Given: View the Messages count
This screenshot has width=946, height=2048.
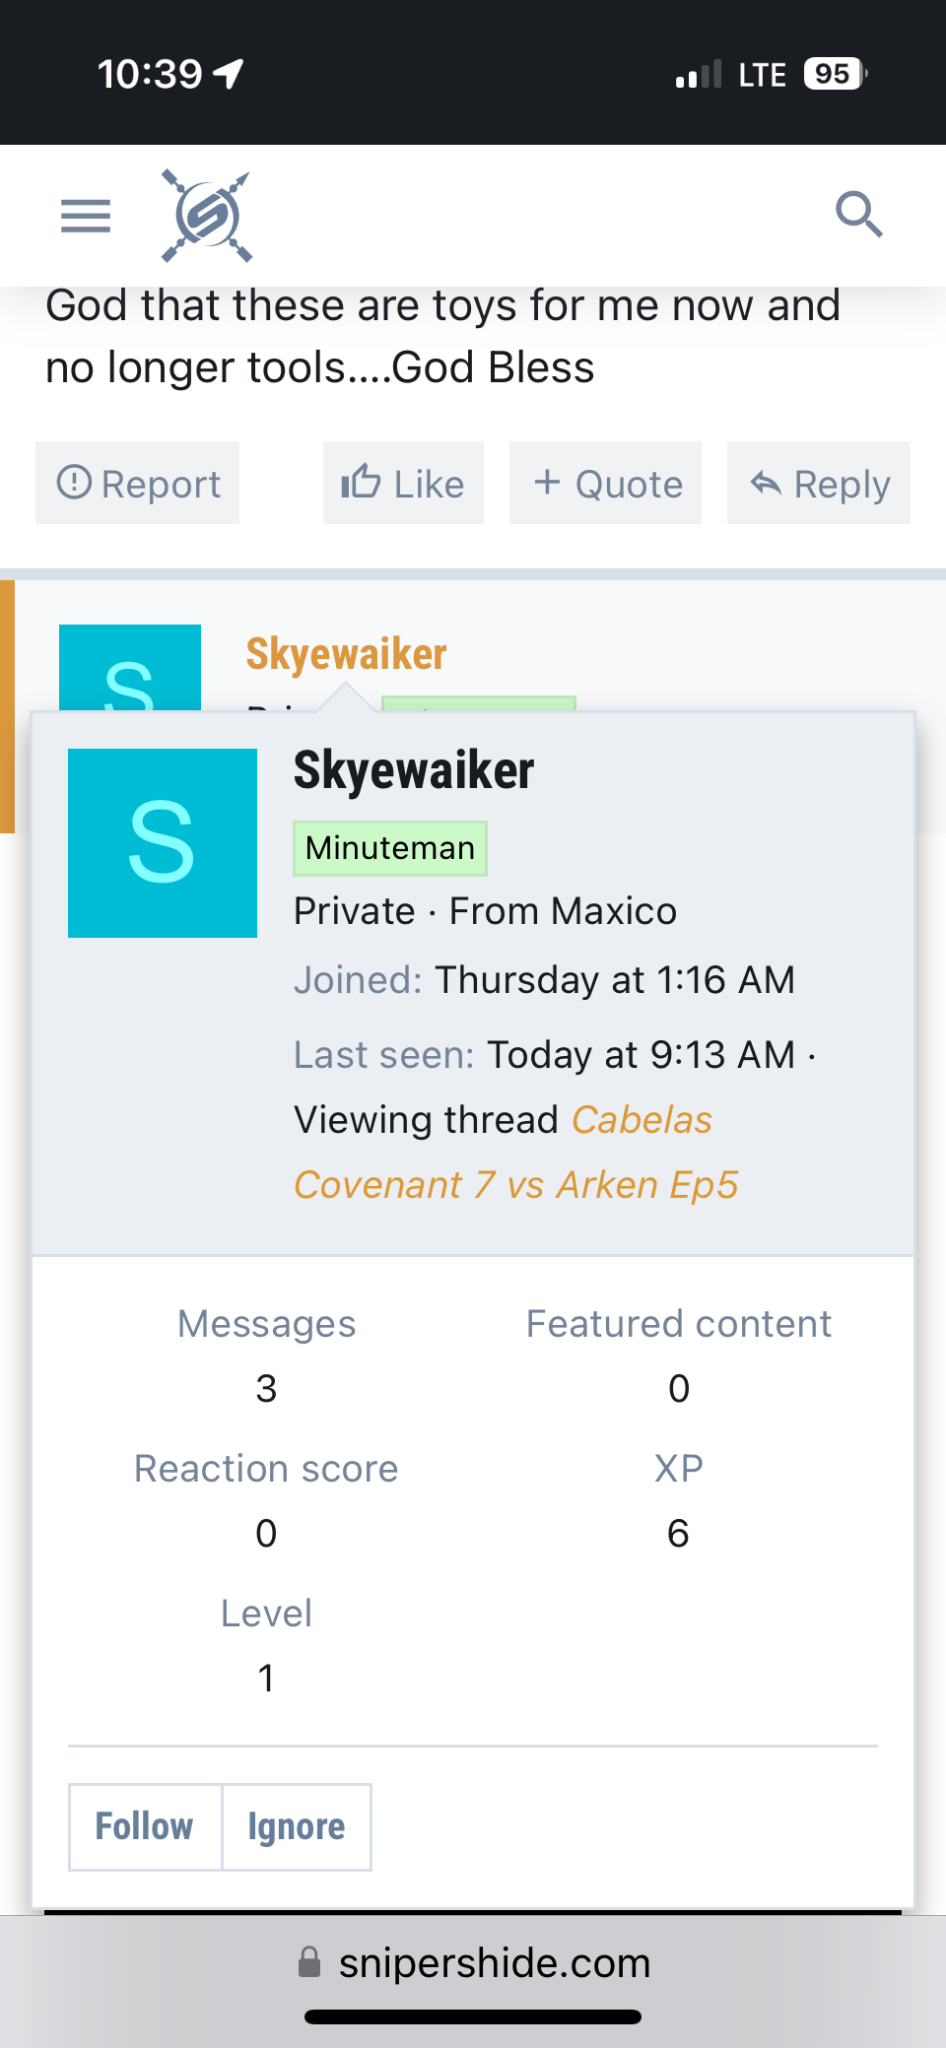Looking at the screenshot, I should point(266,1388).
